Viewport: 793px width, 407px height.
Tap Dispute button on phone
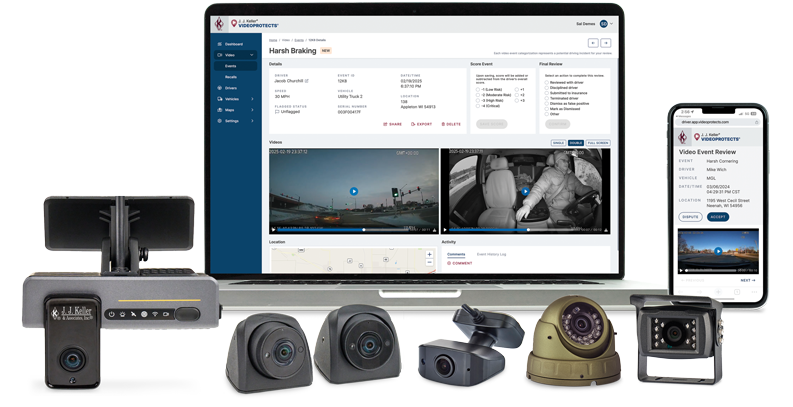coord(690,217)
